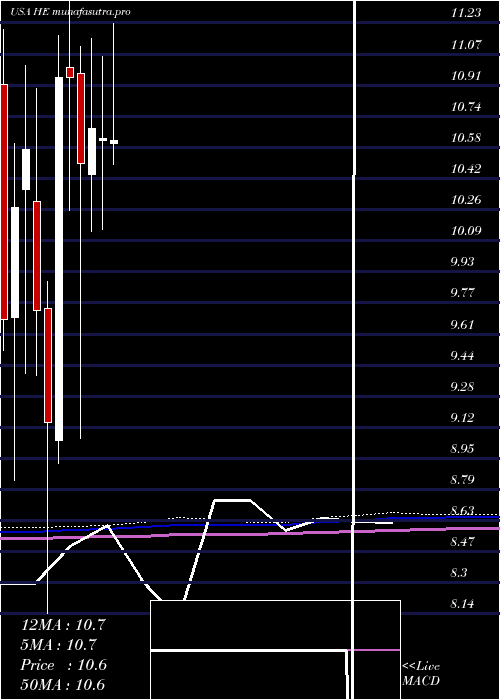
Task: Click the 10.58 price axis label
Action: pyautogui.click(x=466, y=138)
